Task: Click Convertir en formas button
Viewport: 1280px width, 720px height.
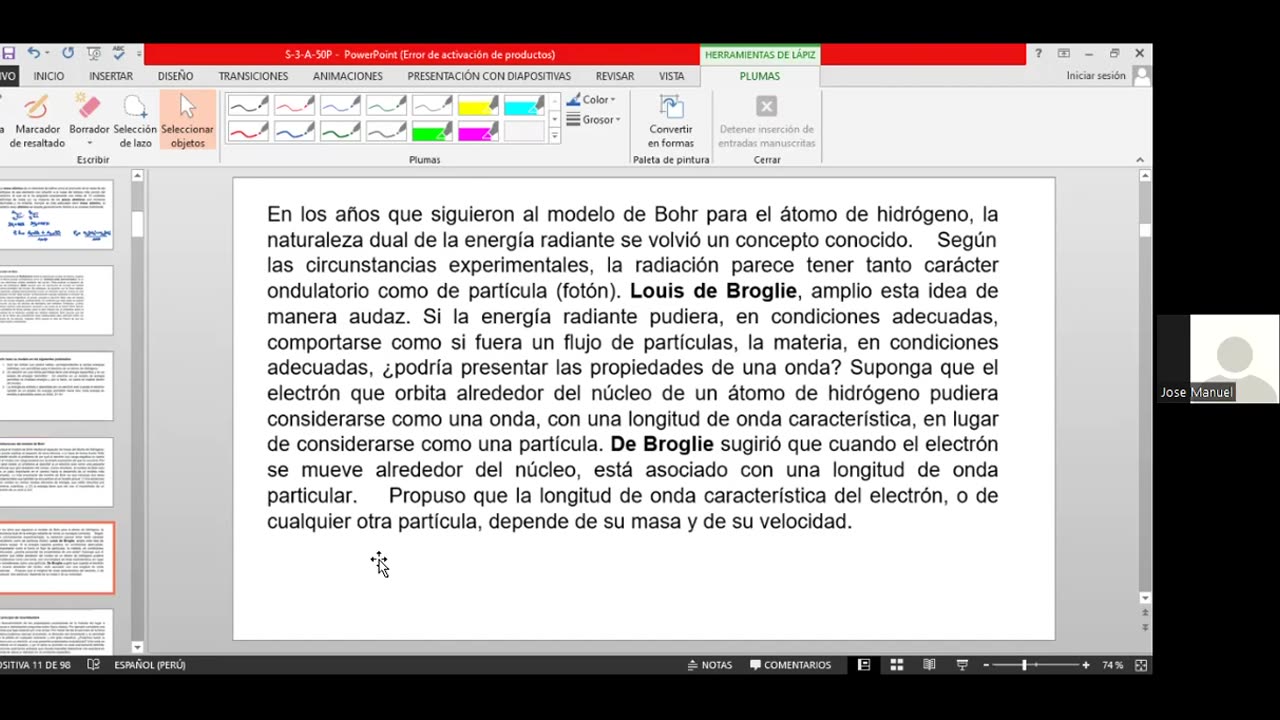Action: (x=671, y=121)
